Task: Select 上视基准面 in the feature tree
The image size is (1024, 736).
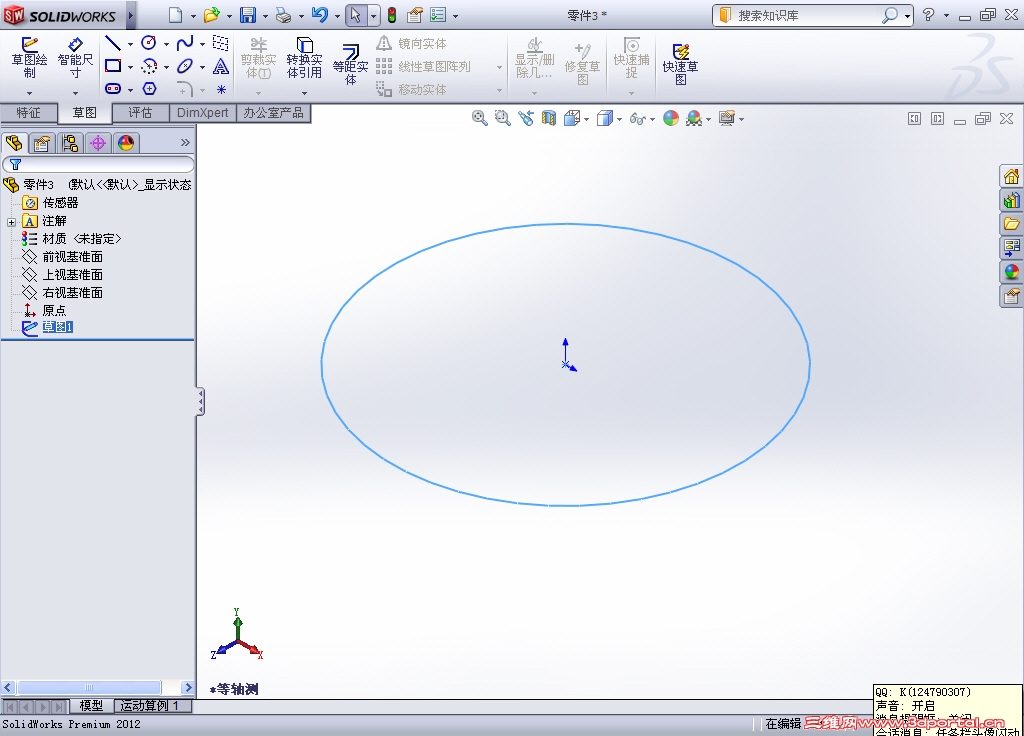Action: [x=72, y=274]
